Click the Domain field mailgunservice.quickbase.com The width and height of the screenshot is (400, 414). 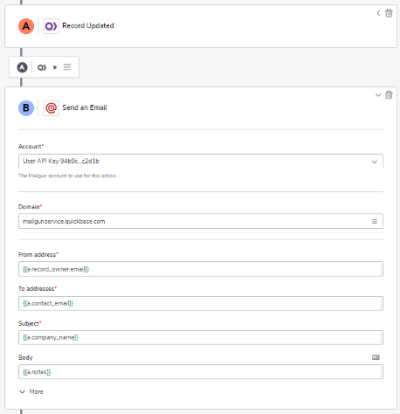(201, 221)
